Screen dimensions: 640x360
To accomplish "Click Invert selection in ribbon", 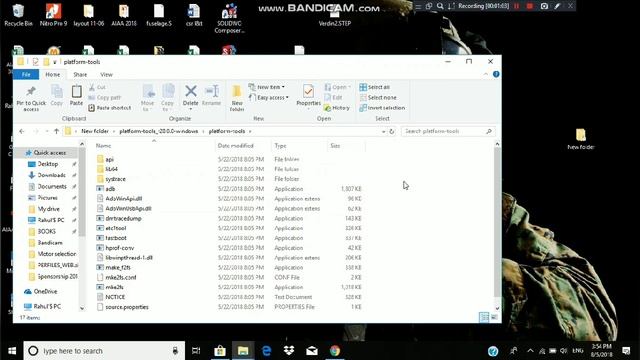I will (382, 108).
